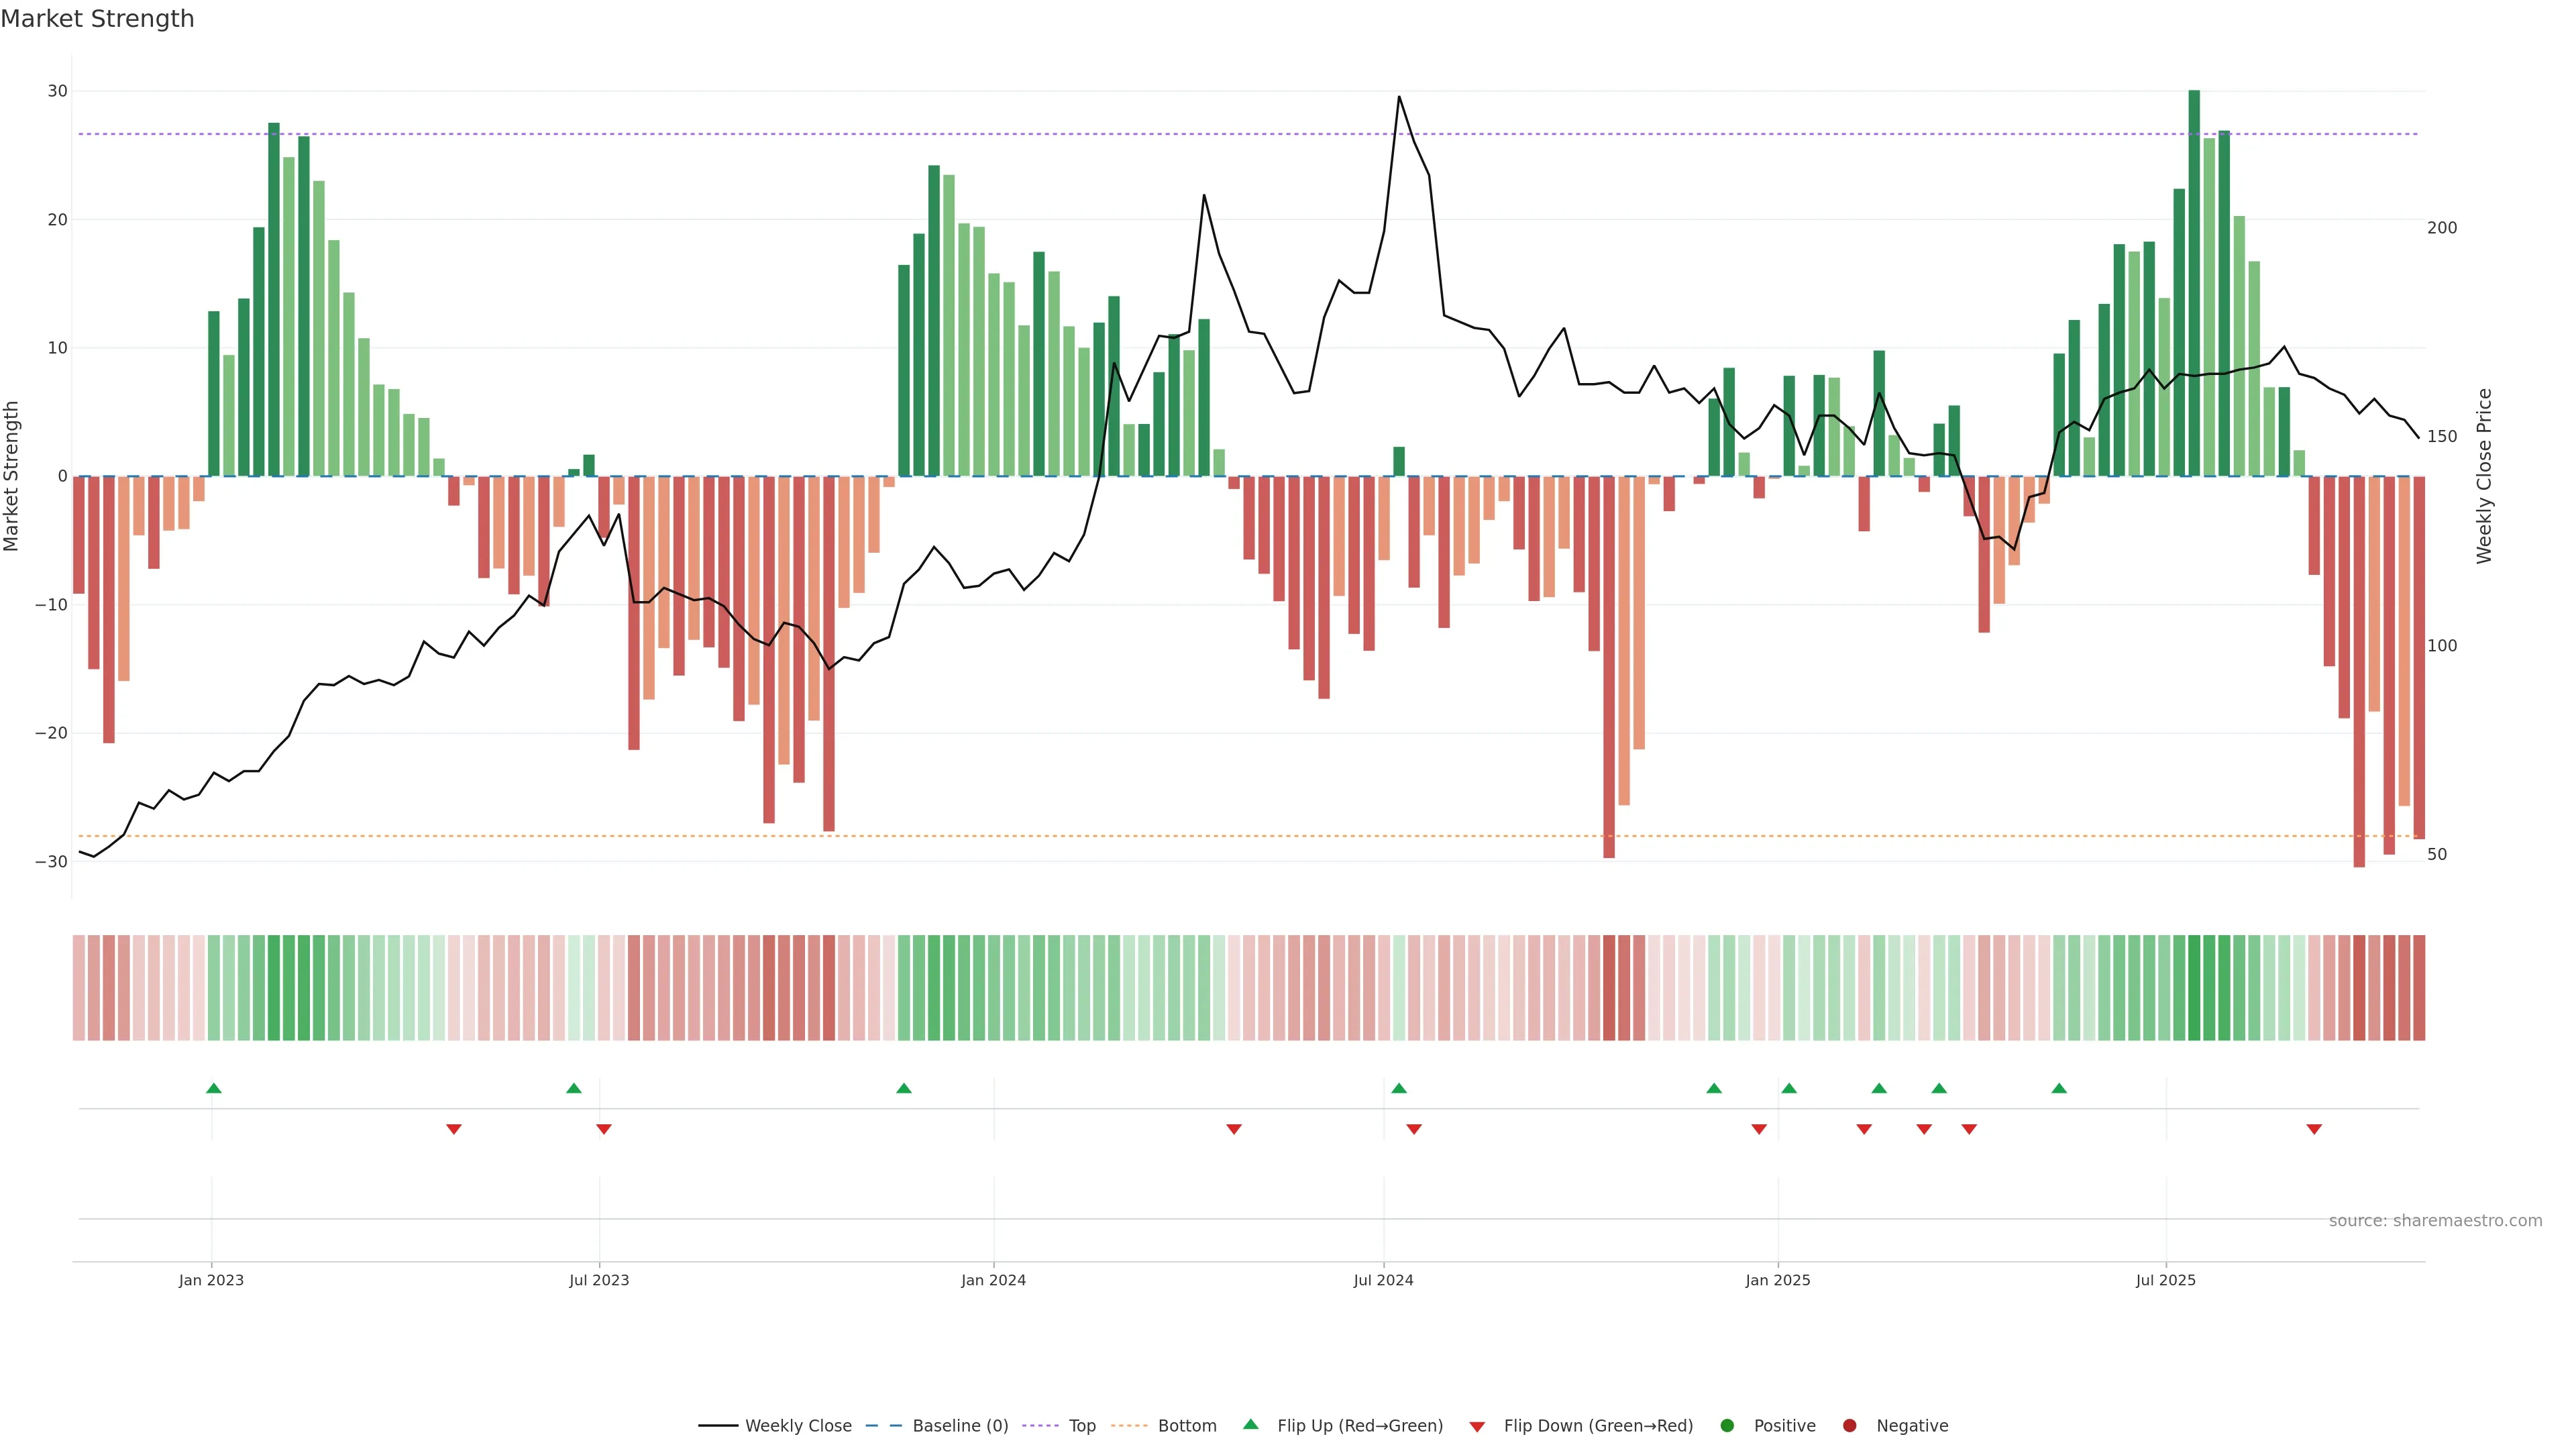The image size is (2576, 1449).
Task: Click the green Positive circle legend icon
Action: [x=1727, y=1425]
